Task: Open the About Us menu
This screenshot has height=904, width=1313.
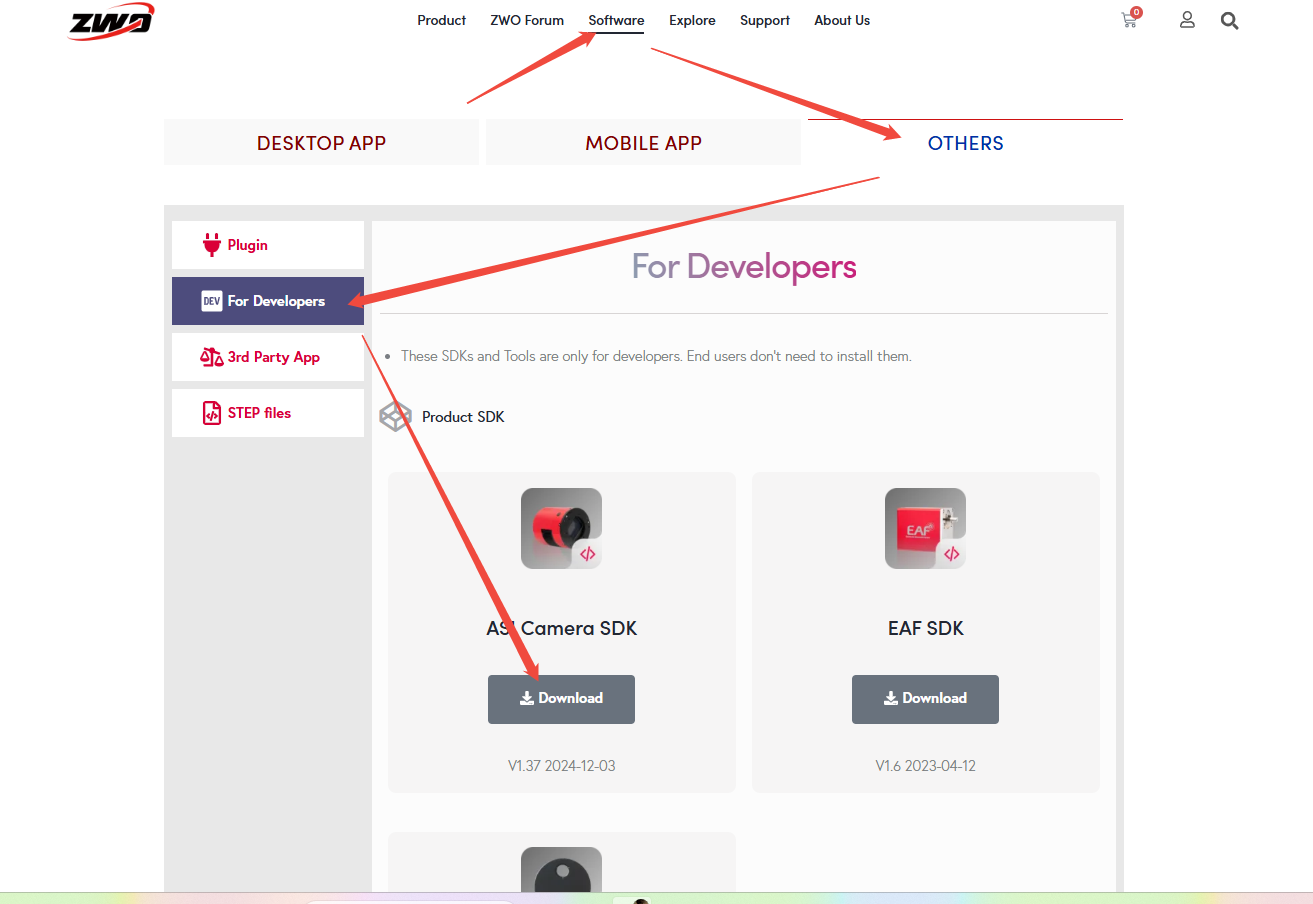Action: pos(842,20)
